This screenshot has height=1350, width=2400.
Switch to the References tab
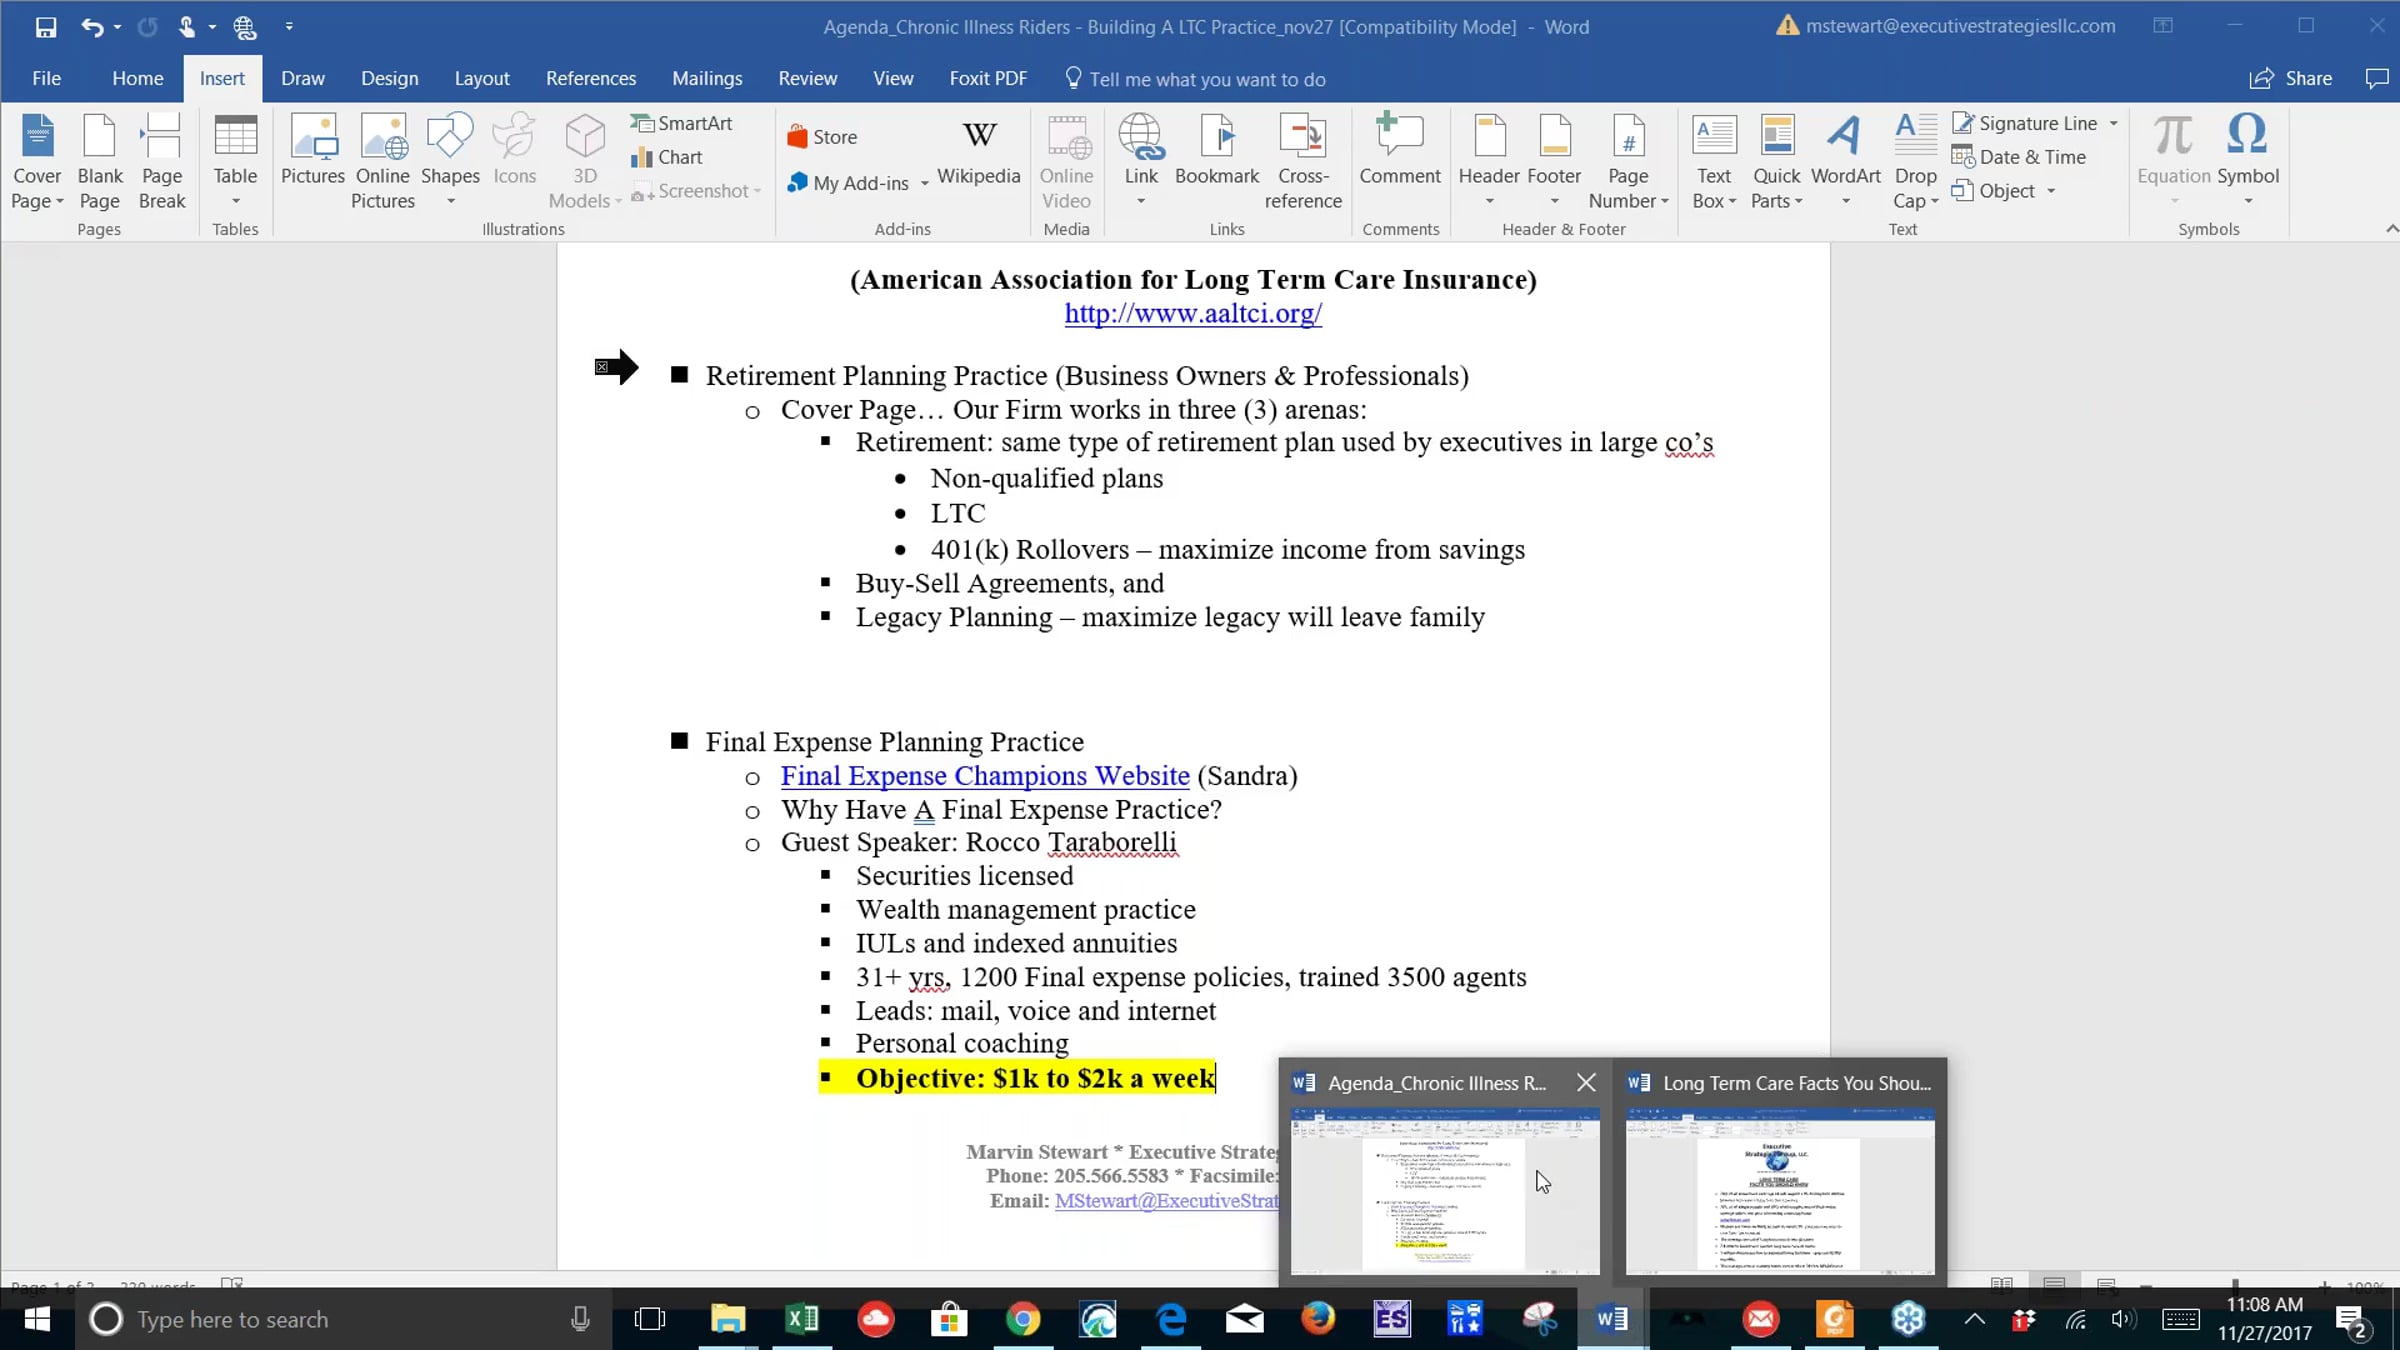tap(591, 79)
